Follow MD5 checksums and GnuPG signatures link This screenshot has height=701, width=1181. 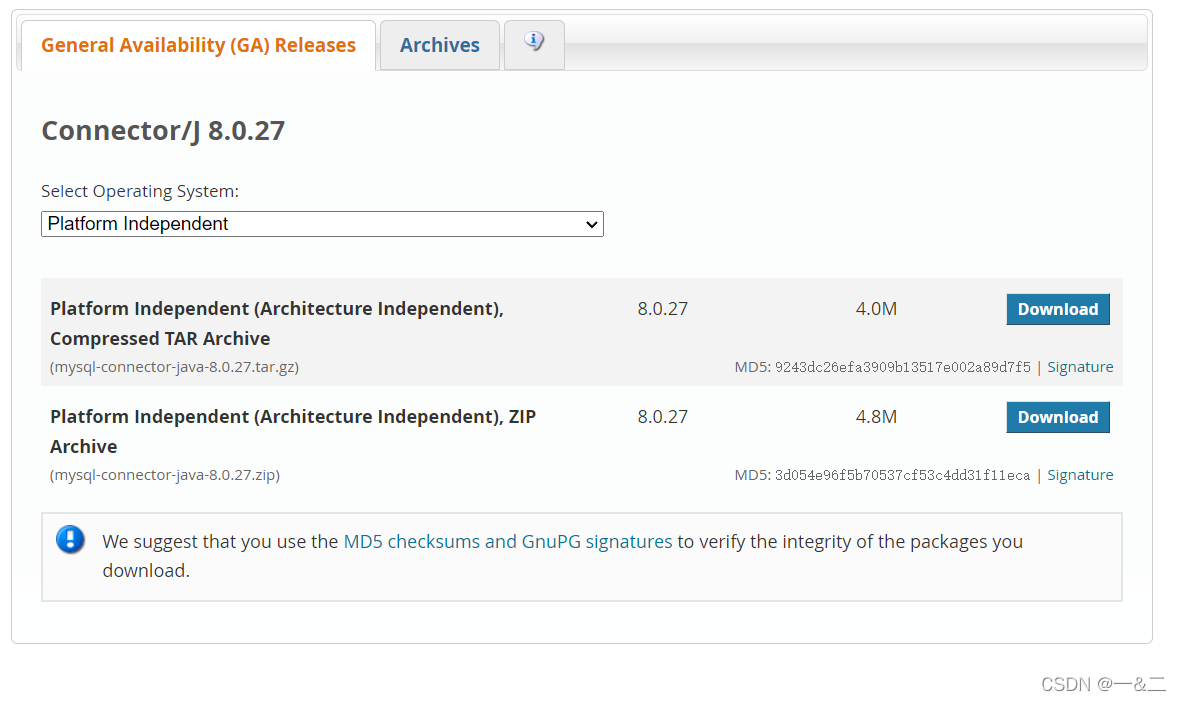[508, 541]
